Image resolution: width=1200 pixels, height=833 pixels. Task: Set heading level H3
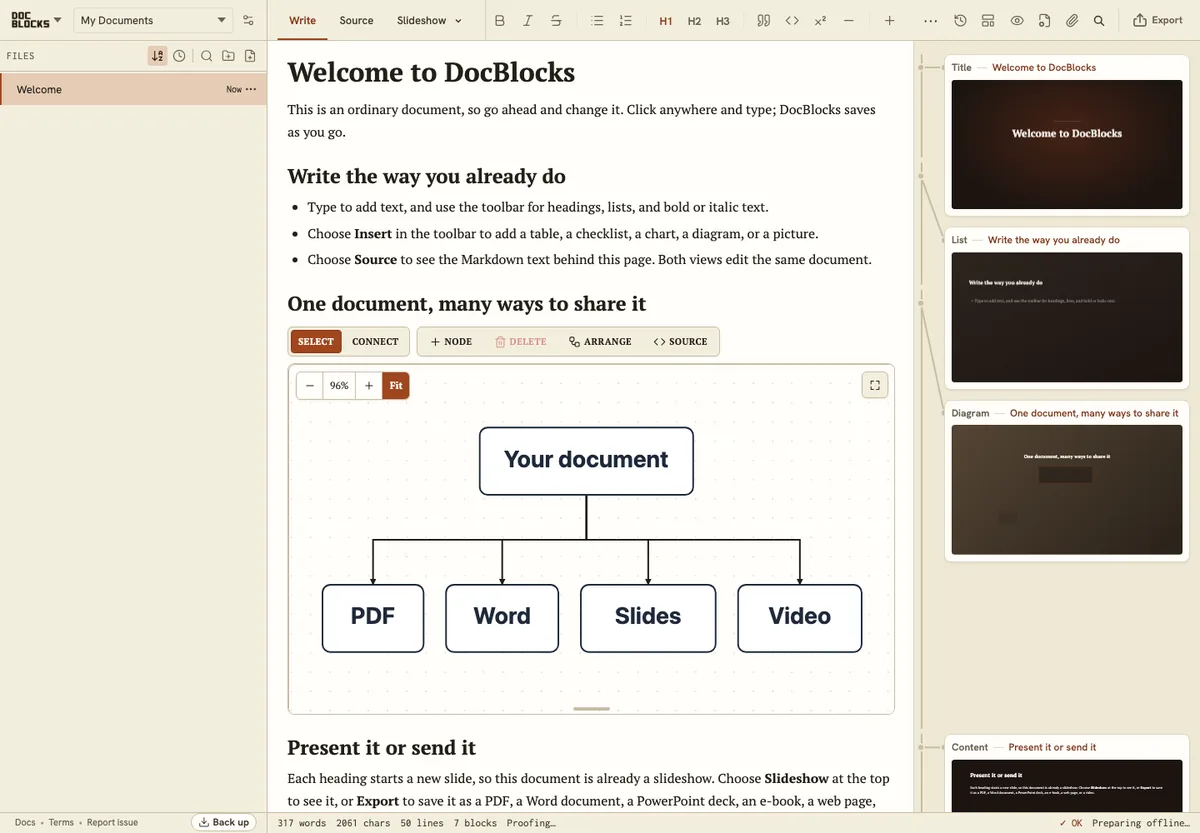pyautogui.click(x=722, y=20)
